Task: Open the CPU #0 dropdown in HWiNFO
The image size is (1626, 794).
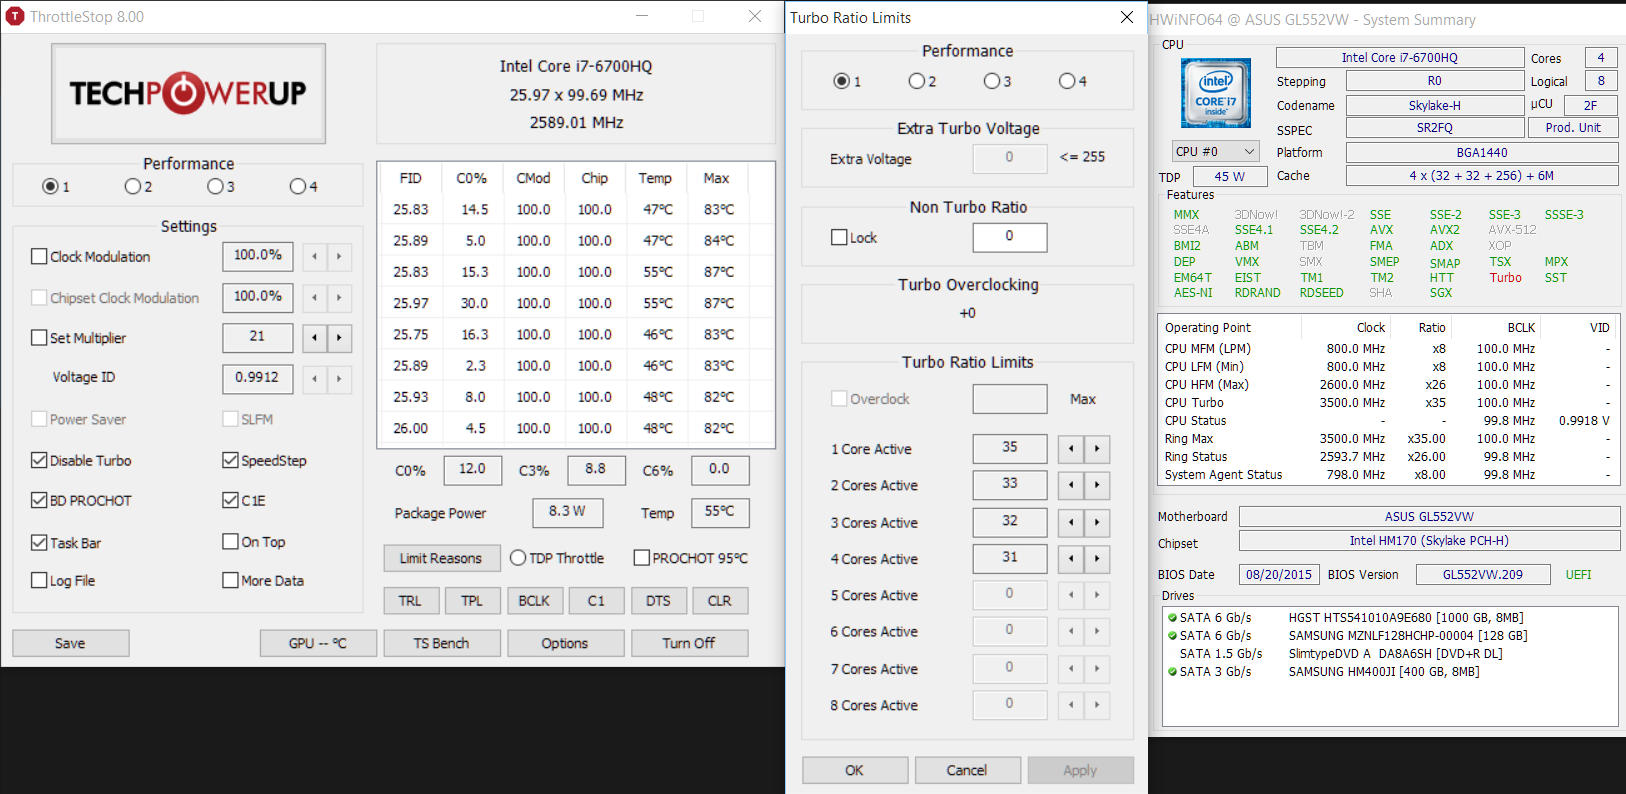Action: click(1215, 151)
